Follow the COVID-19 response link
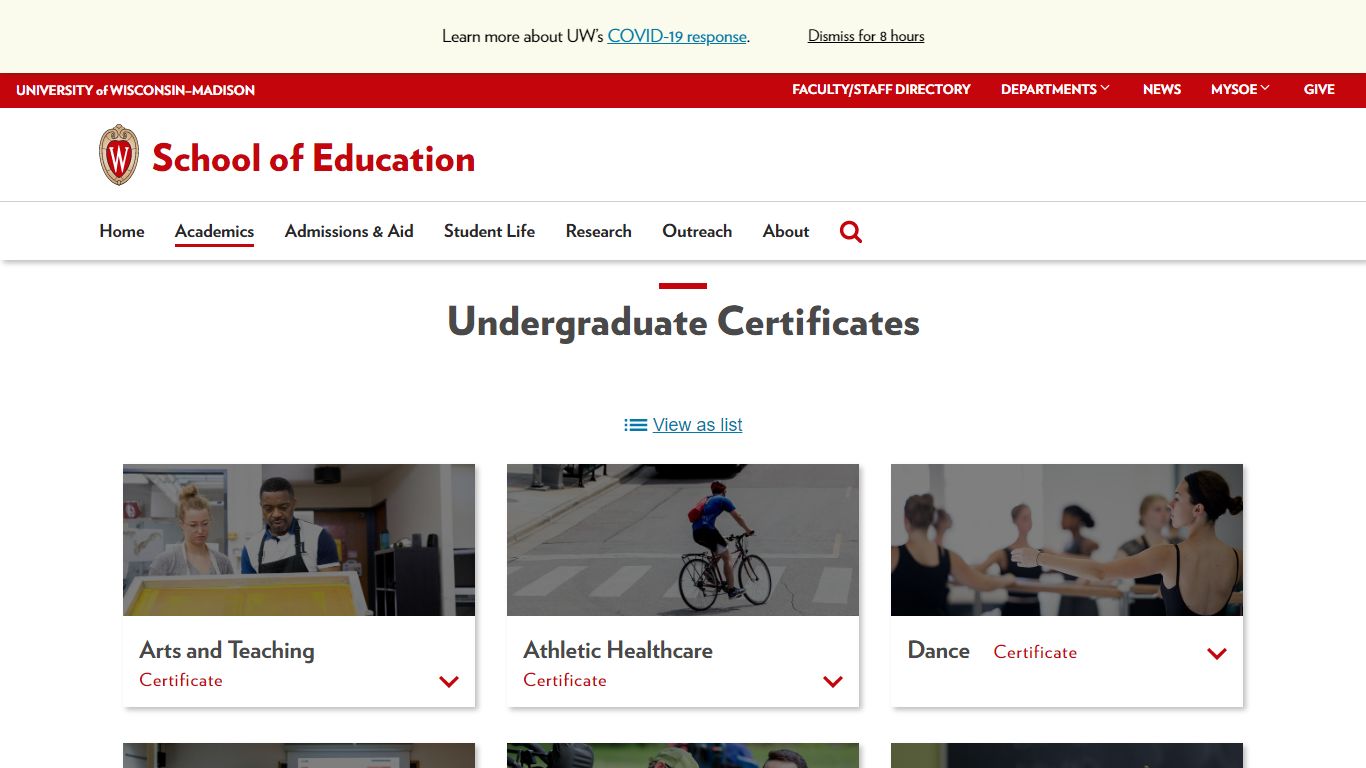The height and width of the screenshot is (768, 1366). (x=677, y=36)
